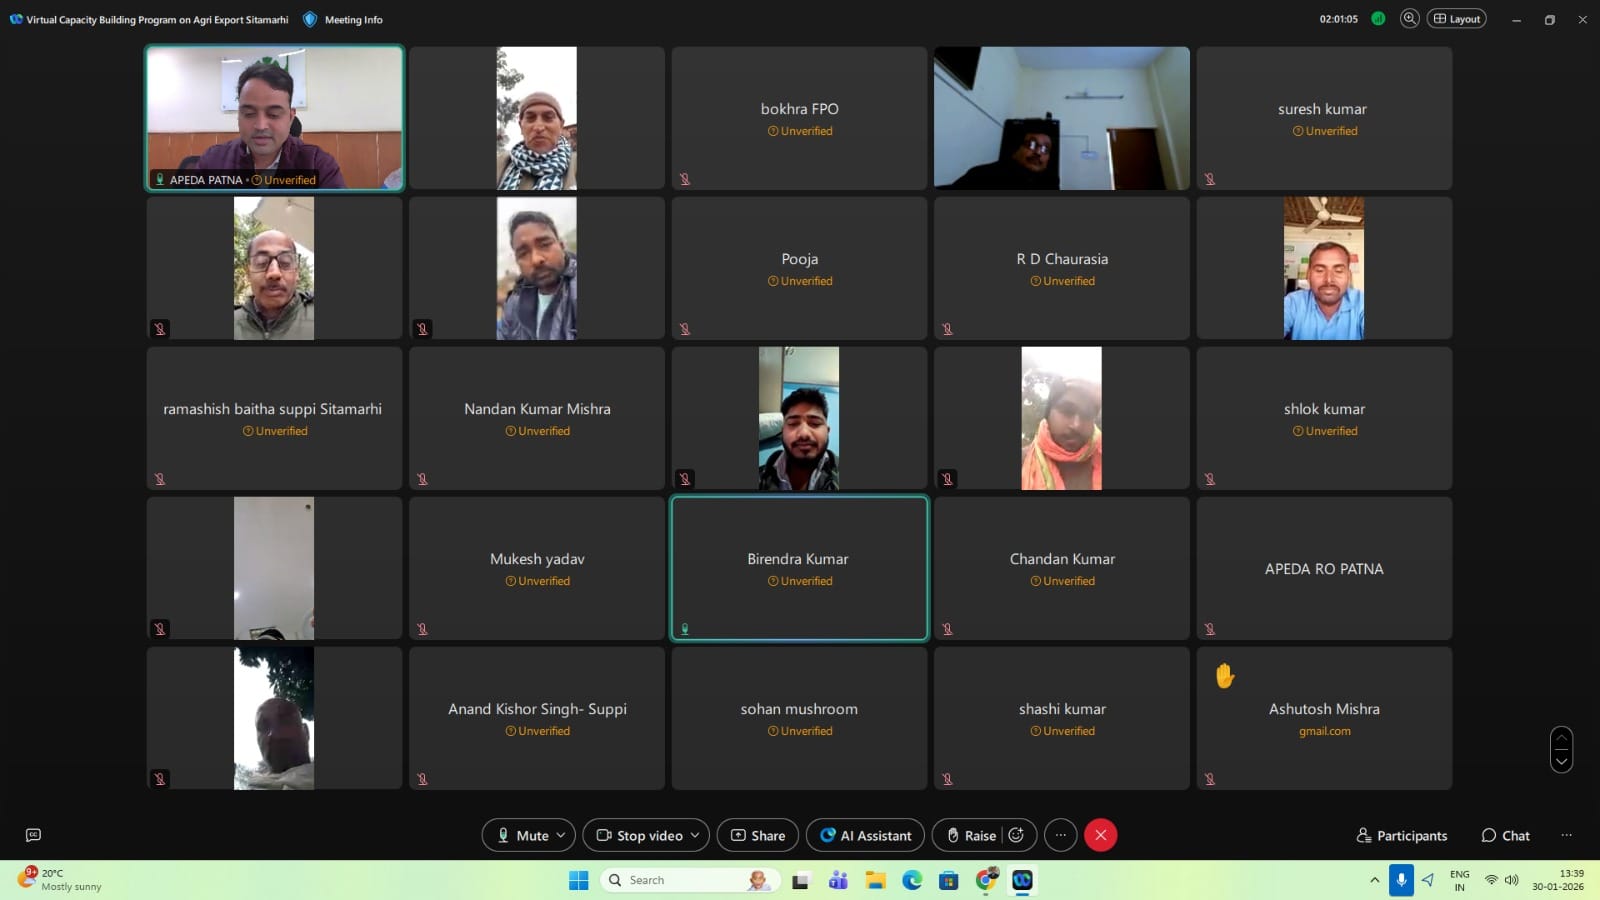1600x900 pixels.
Task: Toggle closed captions at bottom left
Action: [33, 835]
